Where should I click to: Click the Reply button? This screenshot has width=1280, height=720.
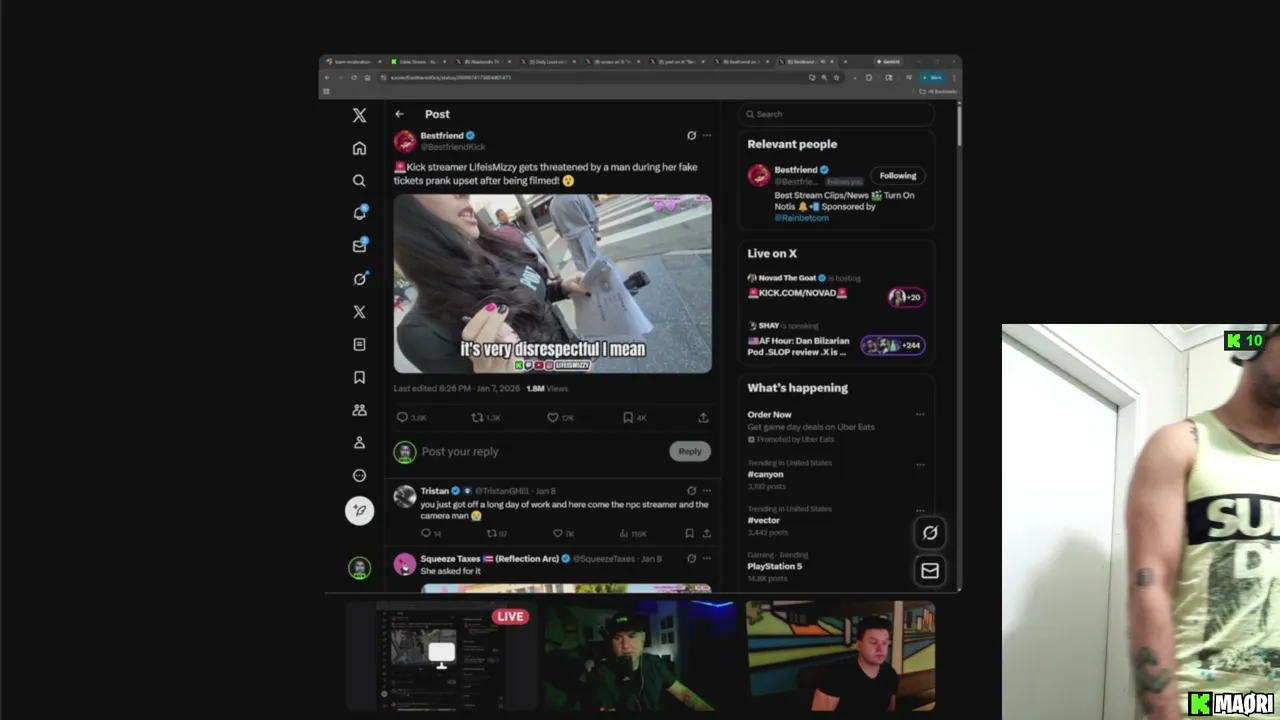690,451
